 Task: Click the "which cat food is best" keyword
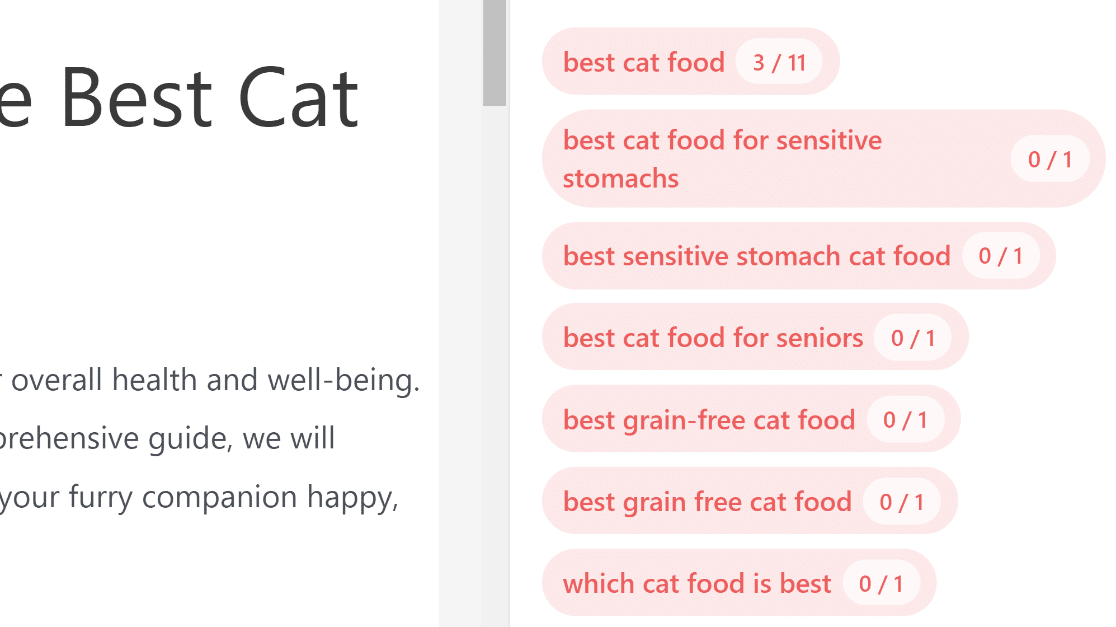point(696,584)
